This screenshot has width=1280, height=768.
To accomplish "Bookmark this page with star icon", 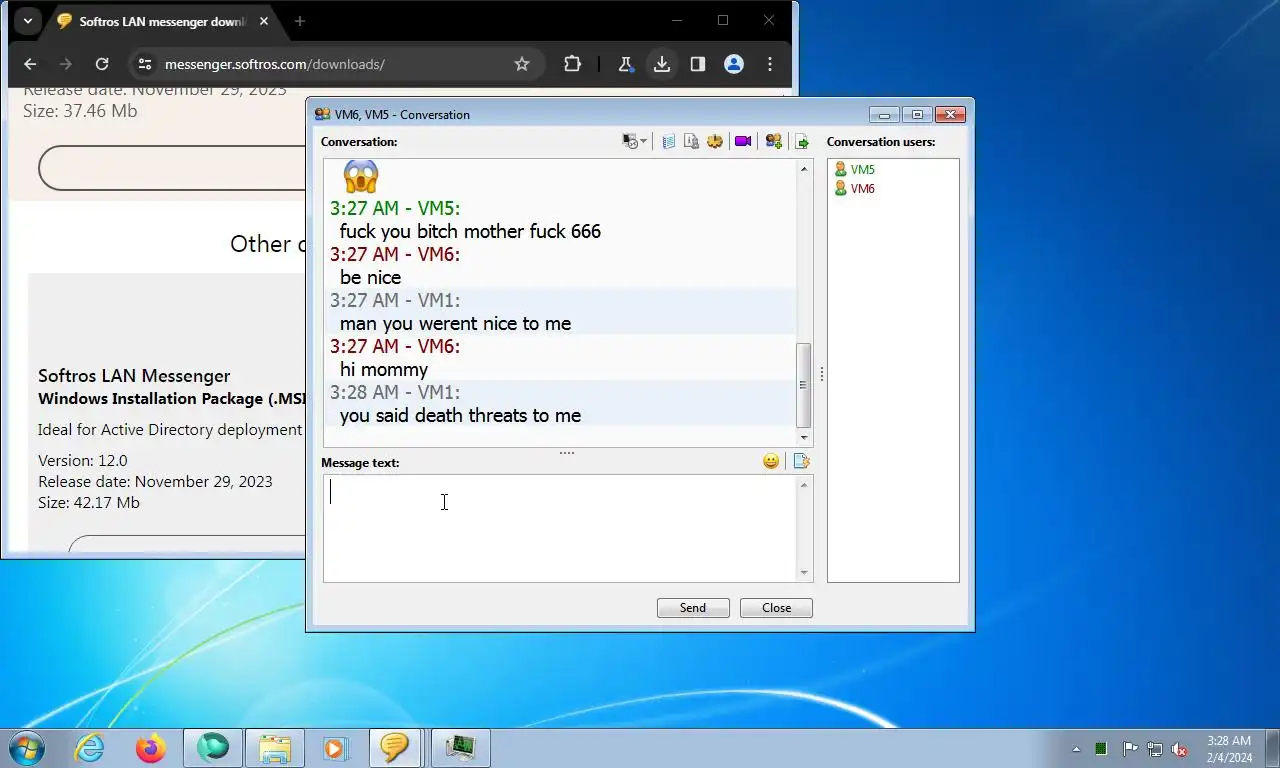I will pyautogui.click(x=522, y=64).
